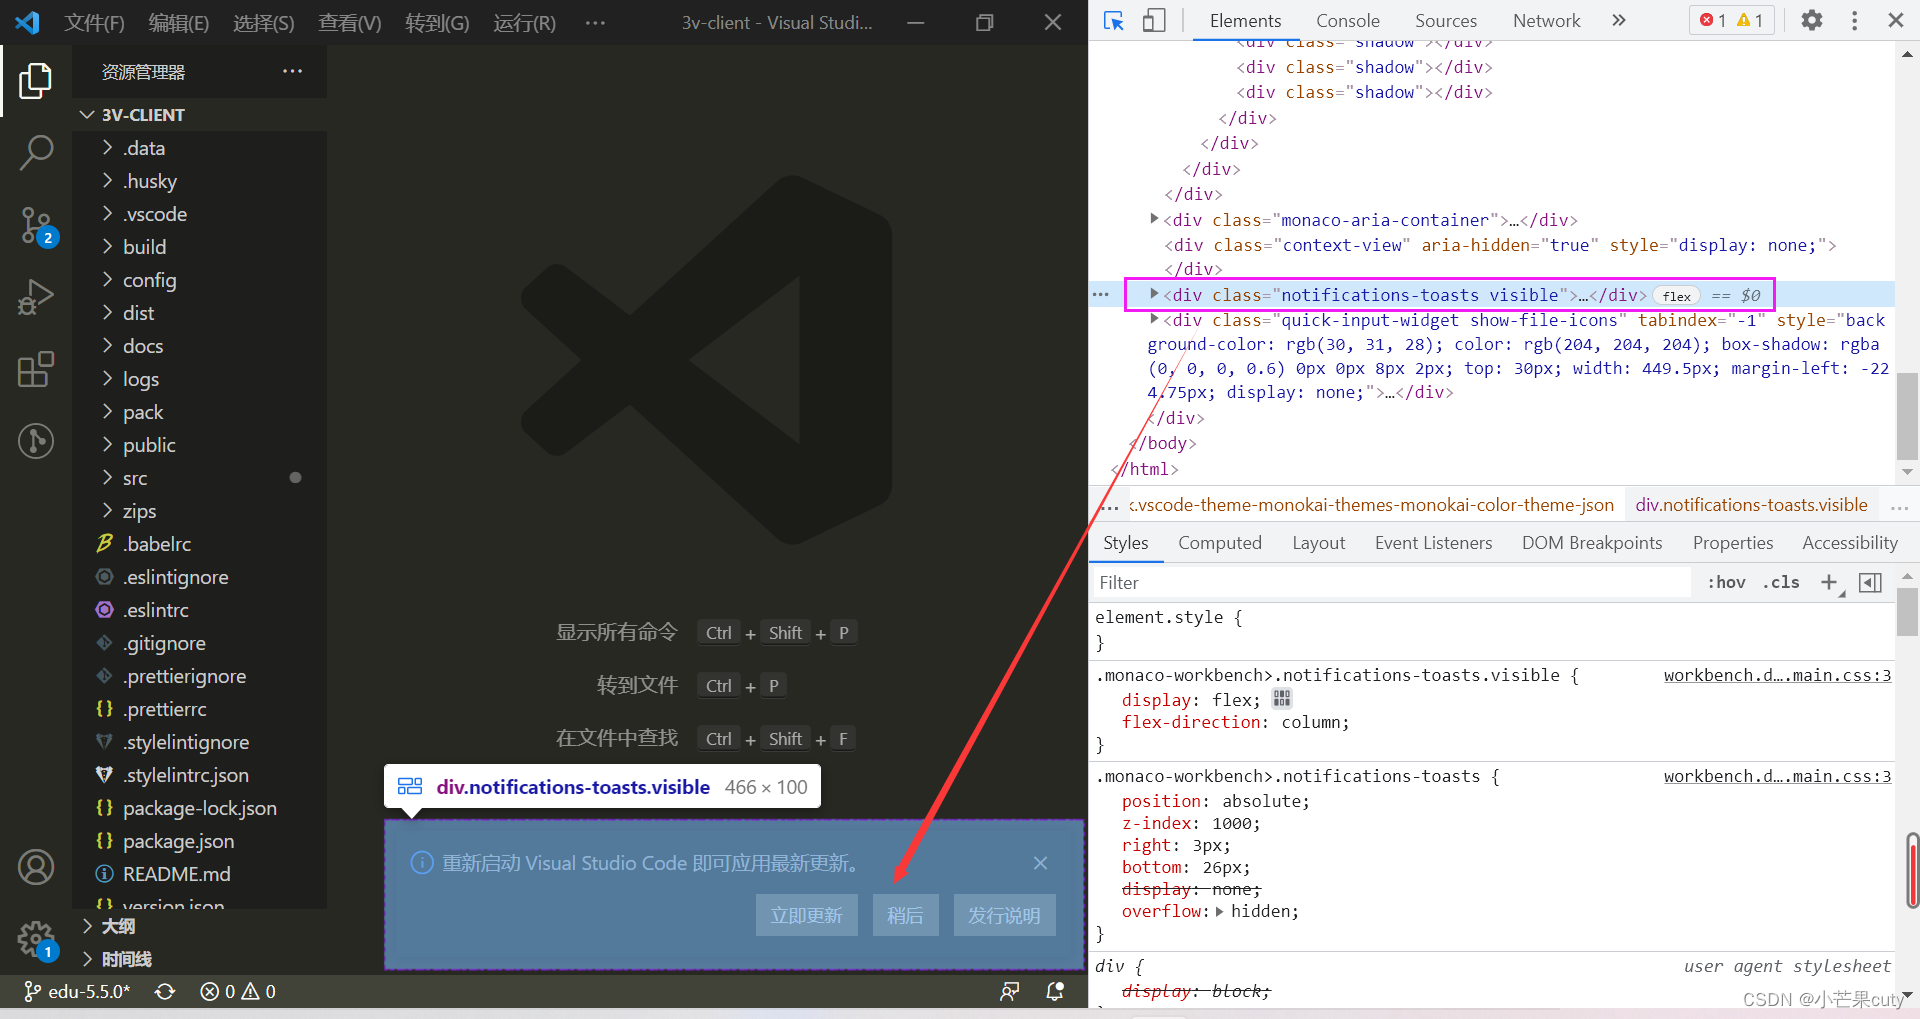The image size is (1920, 1019).
Task: Add new style rule plus button
Action: point(1829,582)
